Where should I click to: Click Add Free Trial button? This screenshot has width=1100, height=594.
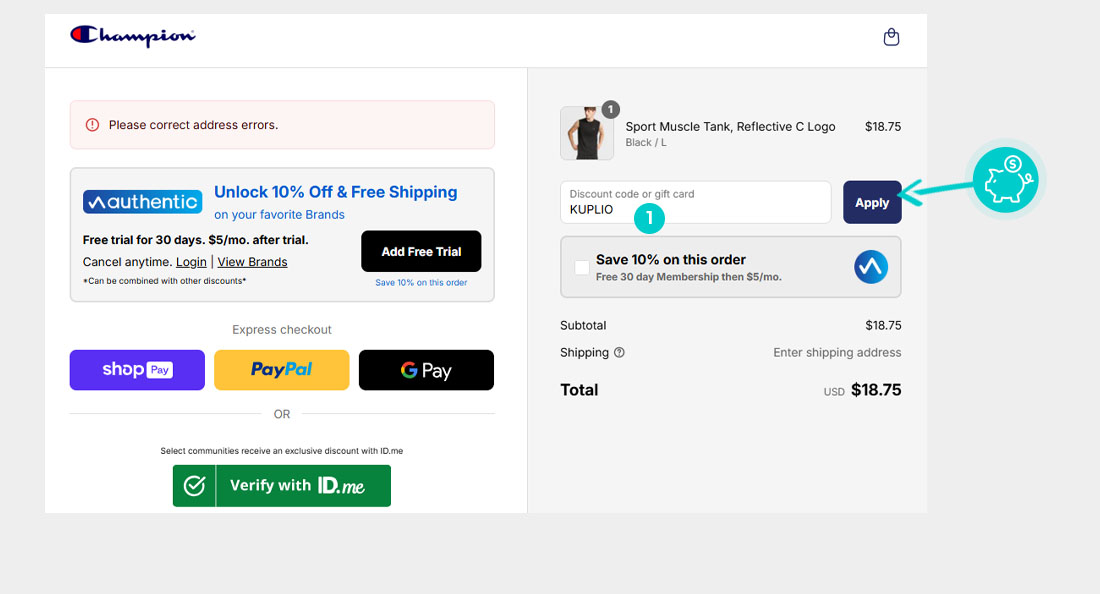(421, 252)
